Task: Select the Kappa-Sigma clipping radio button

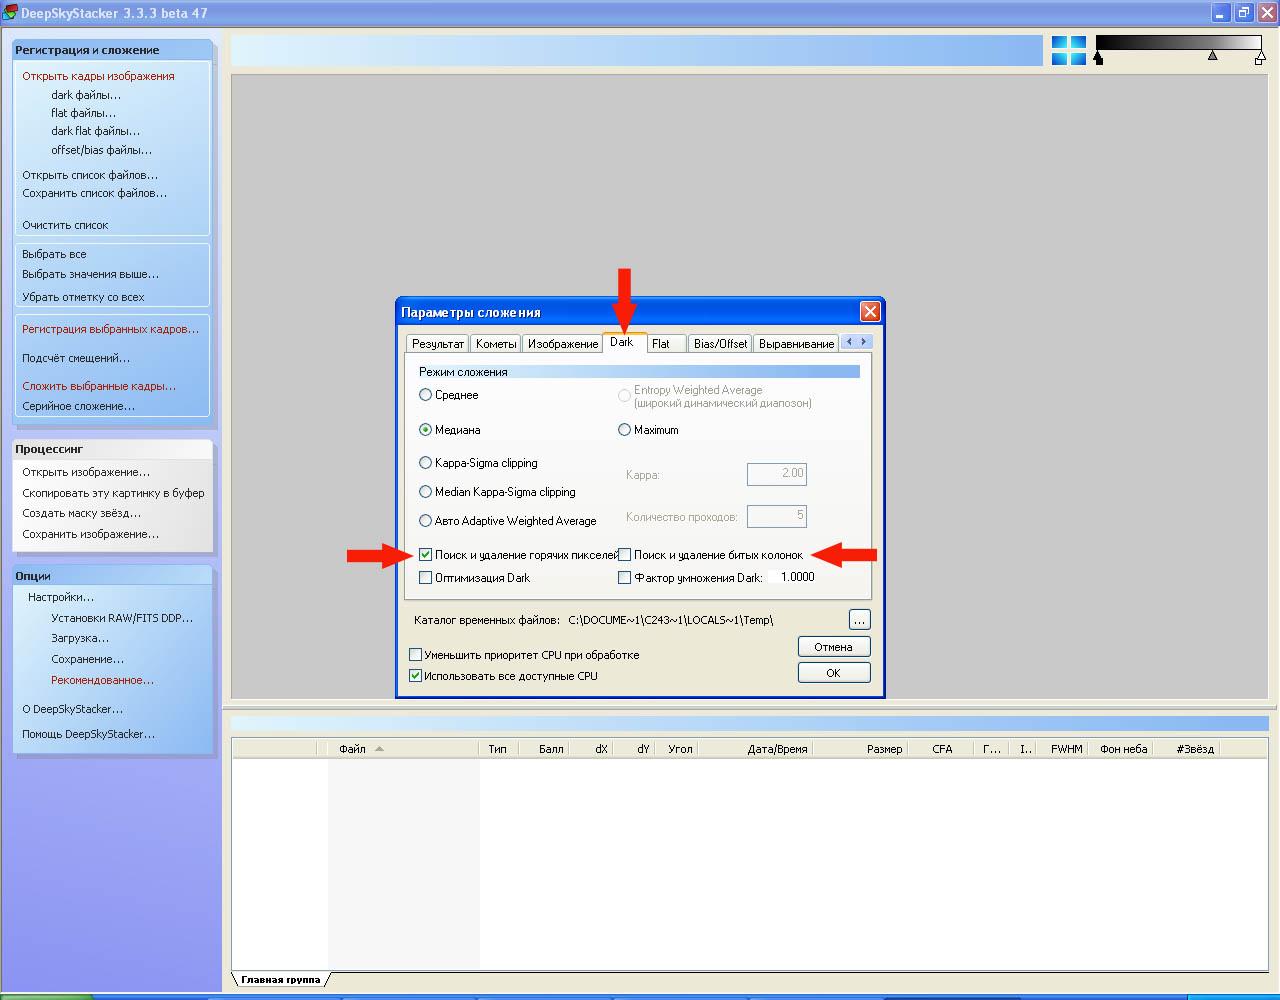Action: tap(426, 463)
